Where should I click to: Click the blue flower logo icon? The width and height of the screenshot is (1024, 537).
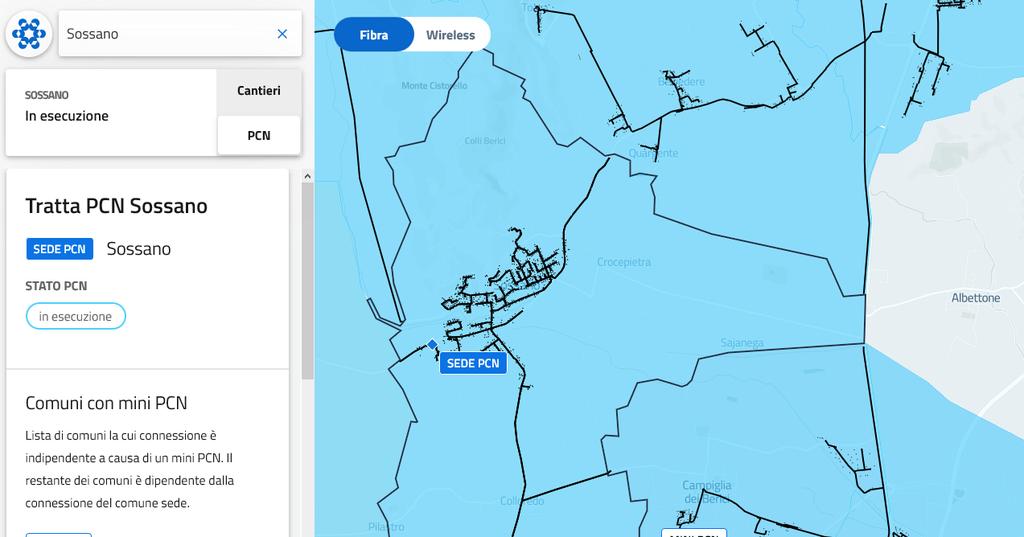(29, 34)
